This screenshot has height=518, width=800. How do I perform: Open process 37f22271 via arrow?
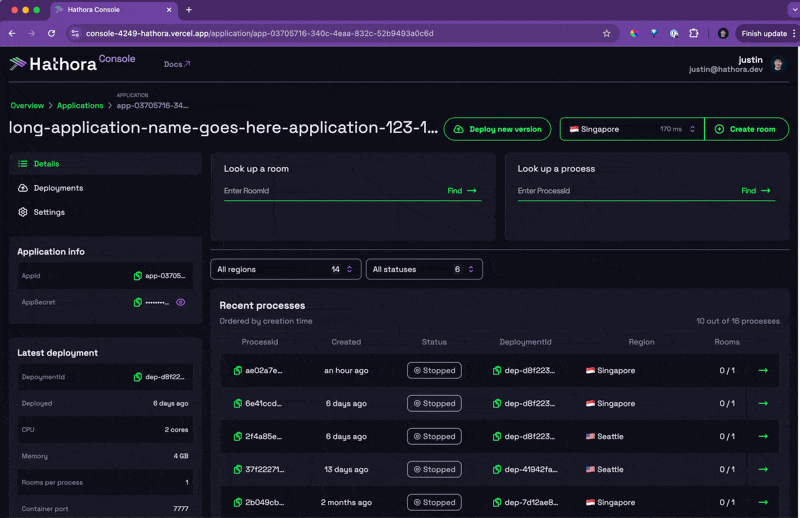pos(763,470)
